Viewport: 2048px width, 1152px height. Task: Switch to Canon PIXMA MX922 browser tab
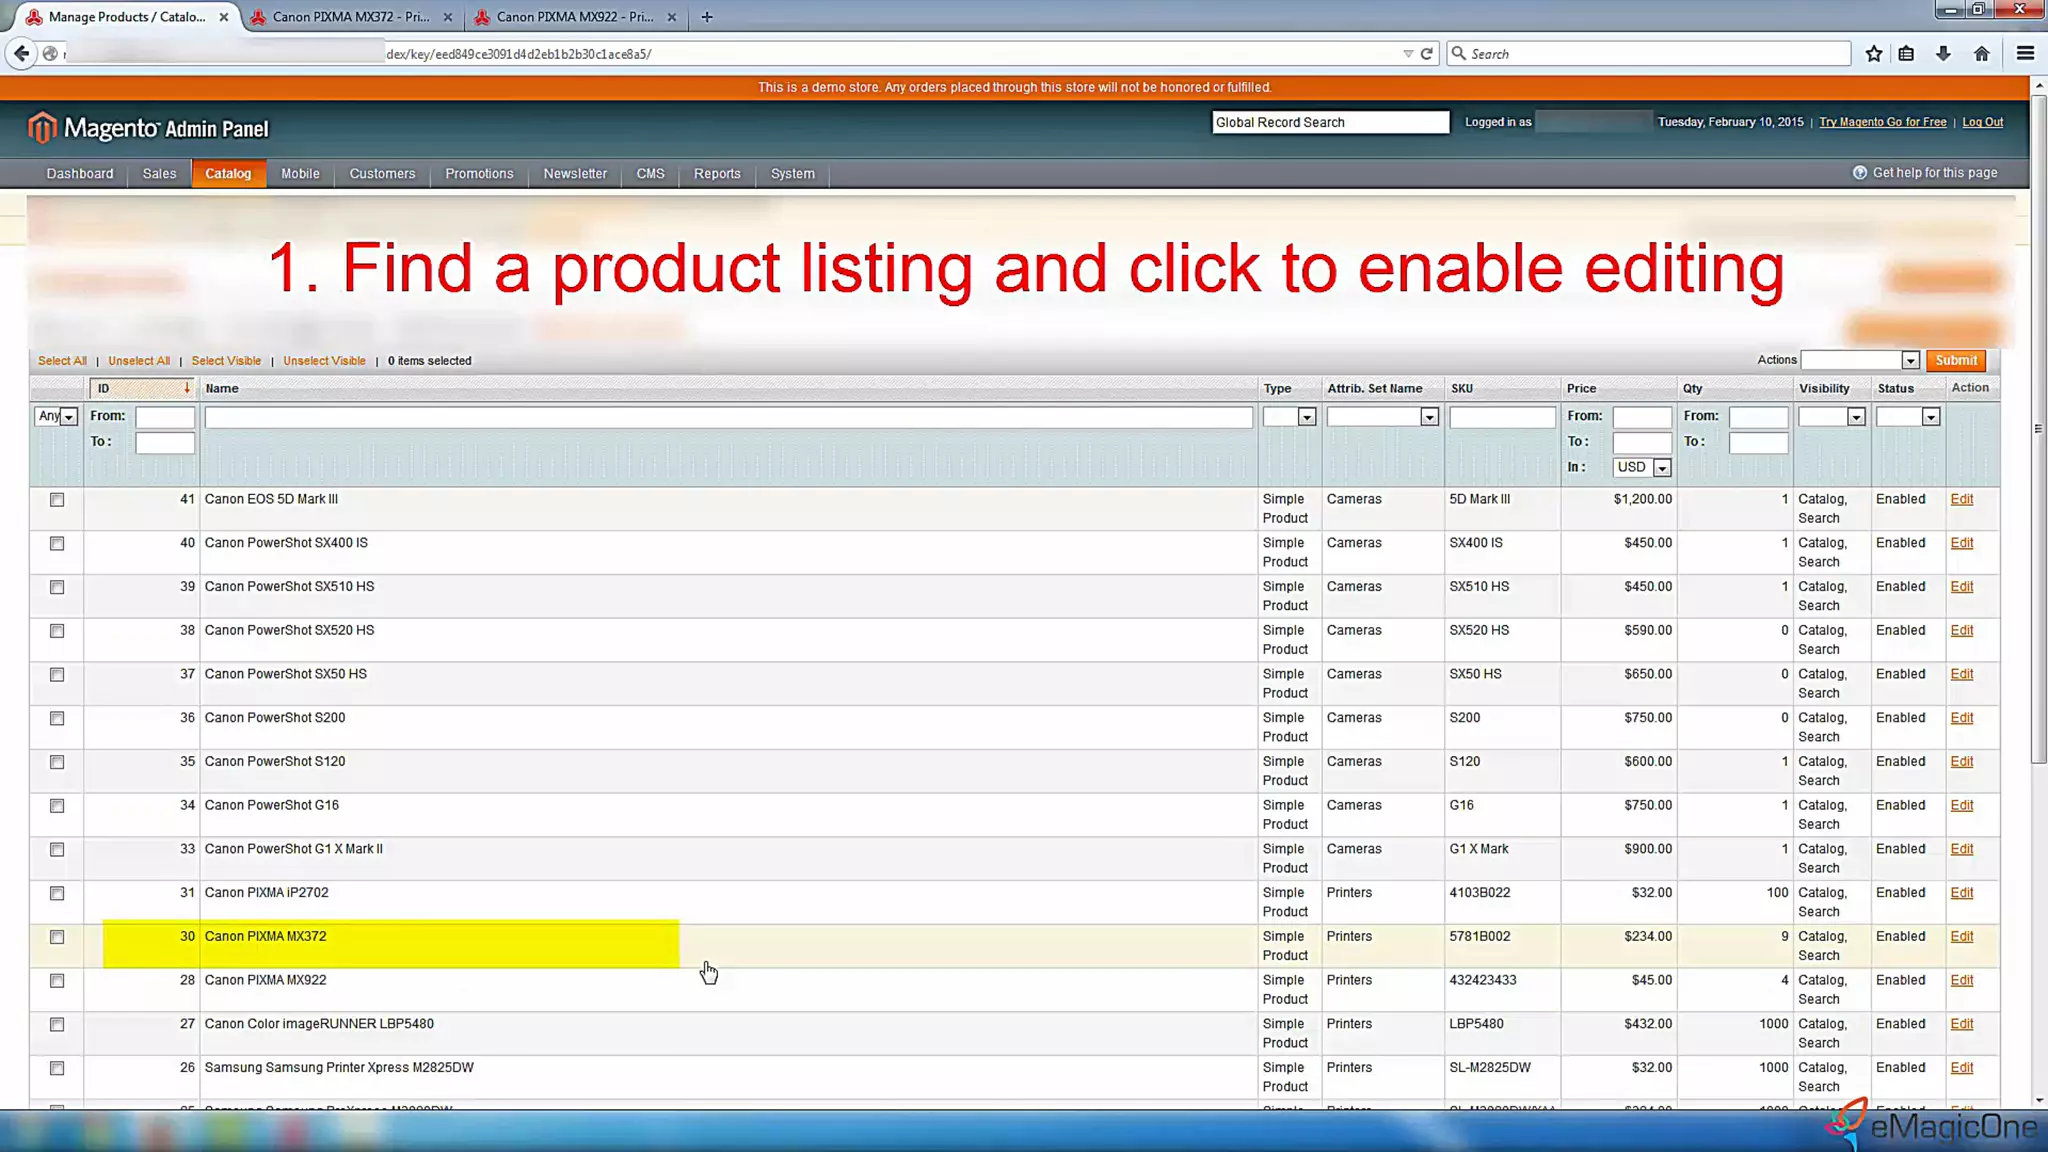[x=573, y=17]
